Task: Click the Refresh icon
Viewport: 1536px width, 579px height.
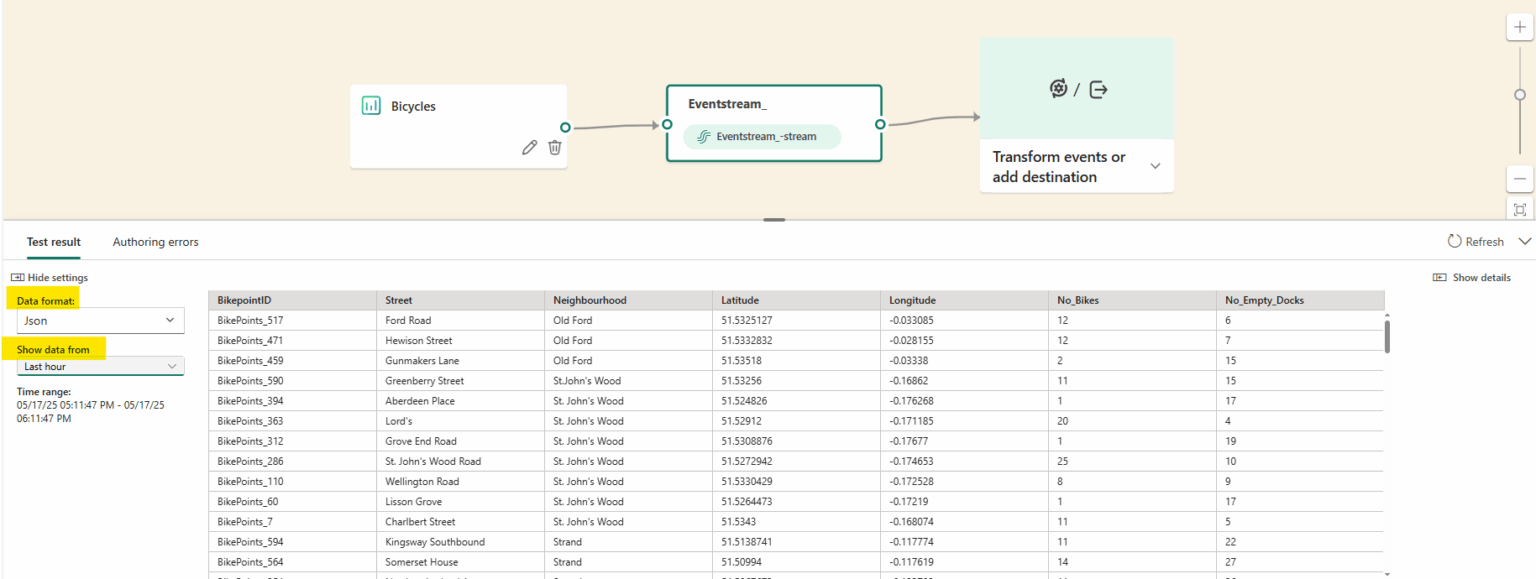Action: [x=1455, y=241]
